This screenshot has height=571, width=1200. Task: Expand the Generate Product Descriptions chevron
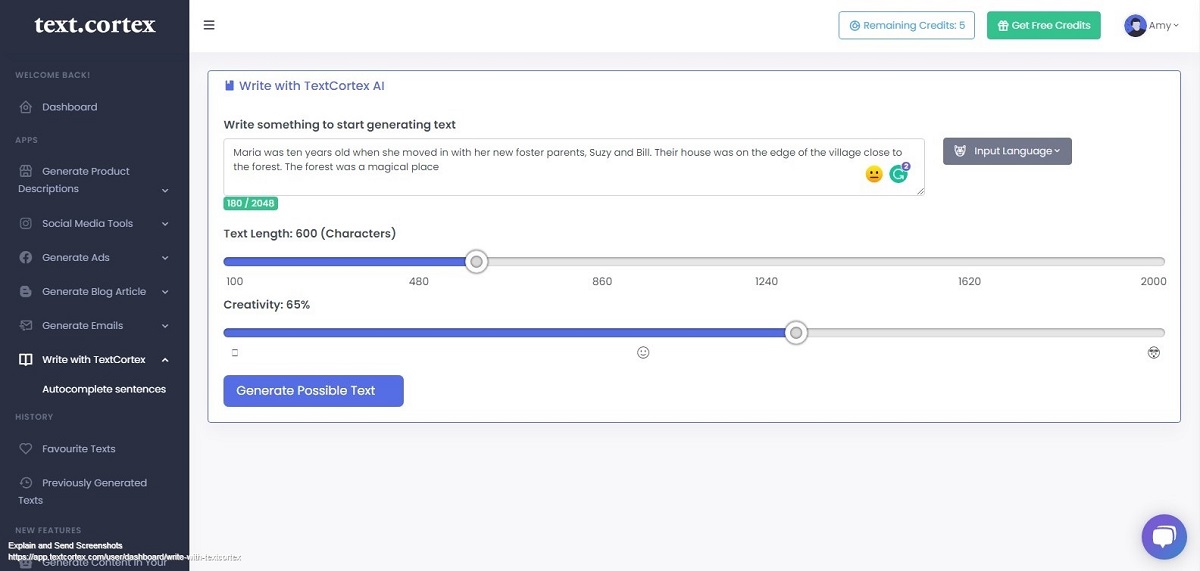click(x=165, y=190)
